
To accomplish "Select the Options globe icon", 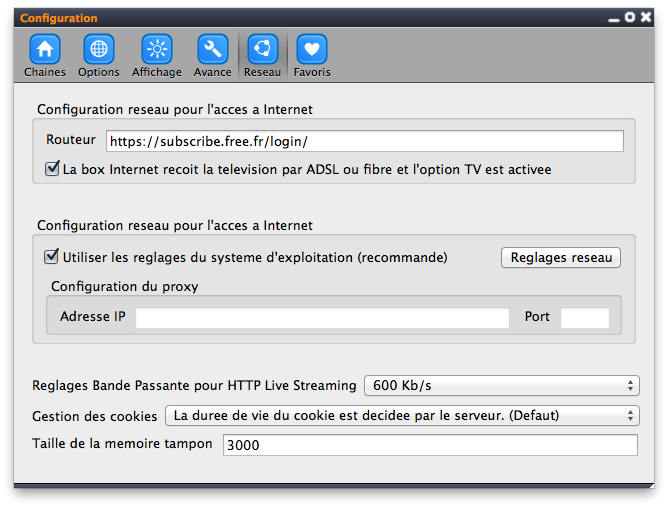I will coord(99,49).
